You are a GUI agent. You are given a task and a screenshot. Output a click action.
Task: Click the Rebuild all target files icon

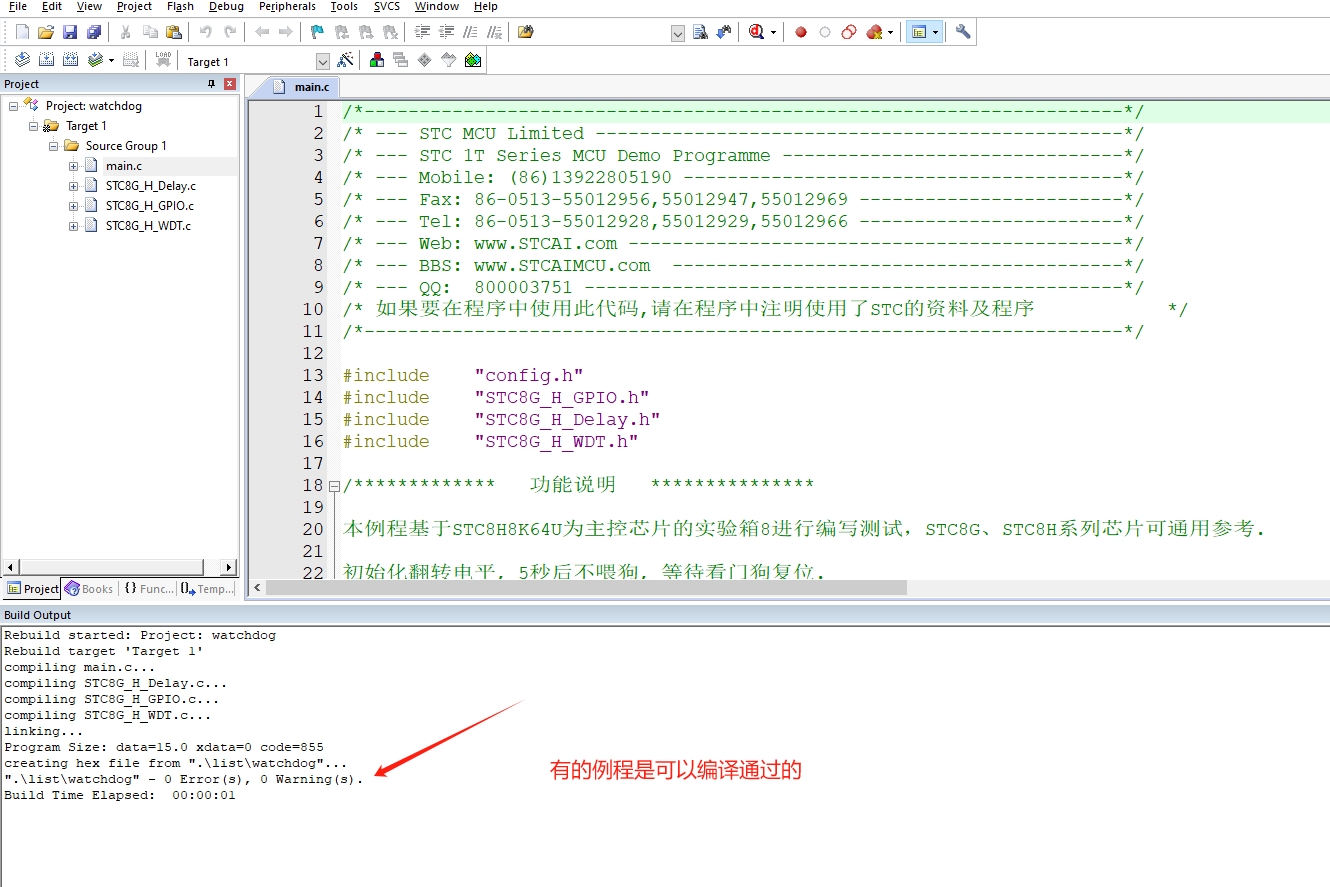70,60
